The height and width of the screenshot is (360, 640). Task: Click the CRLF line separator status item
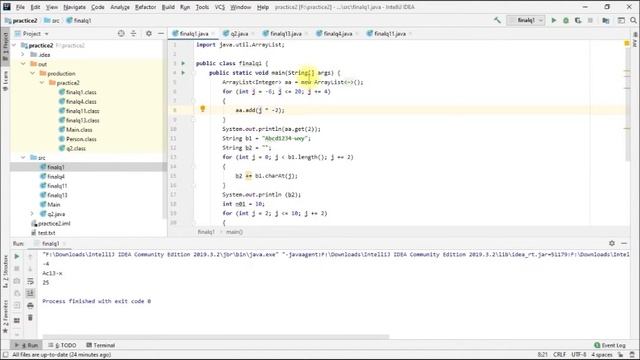point(559,355)
